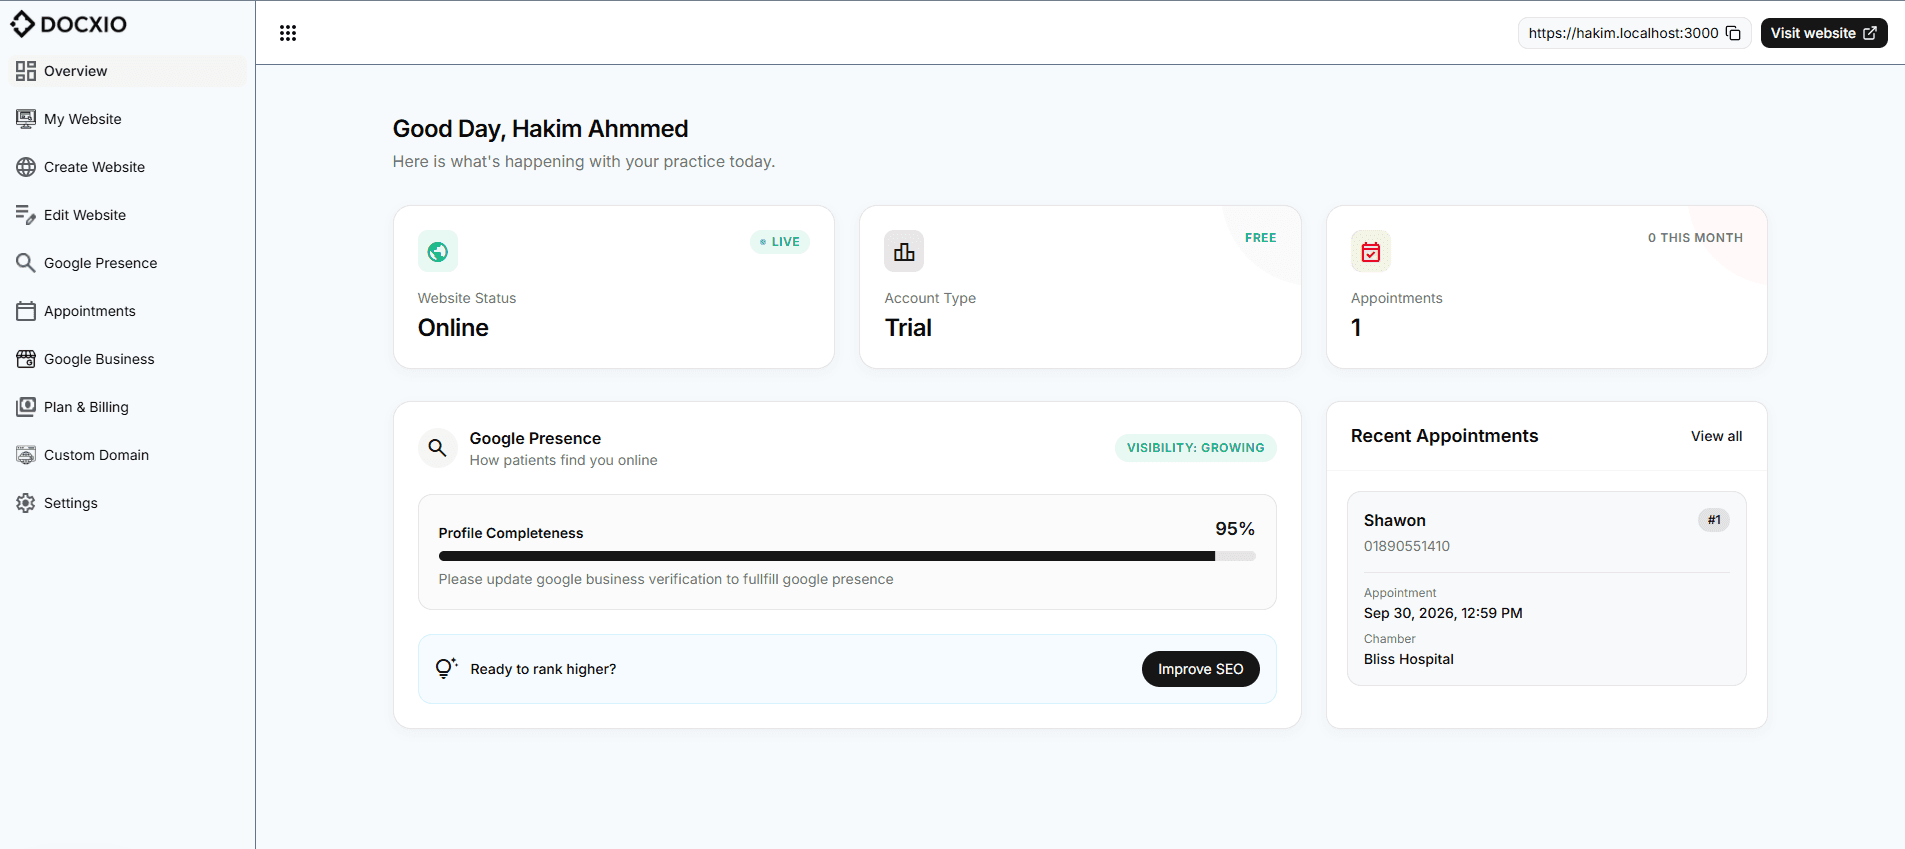Click the Google Business storefront icon
This screenshot has height=849, width=1905.
[x=26, y=359]
